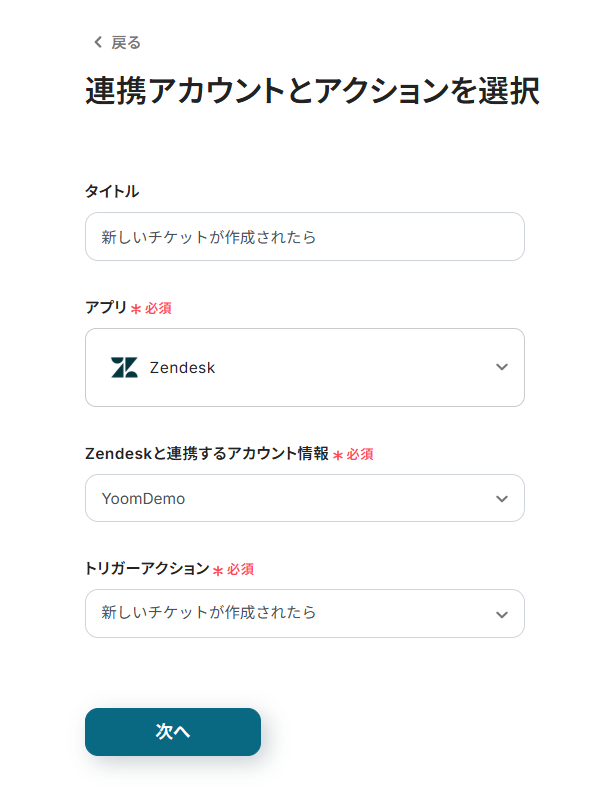
Task: Click the Zendesk logo icon
Action: [124, 367]
